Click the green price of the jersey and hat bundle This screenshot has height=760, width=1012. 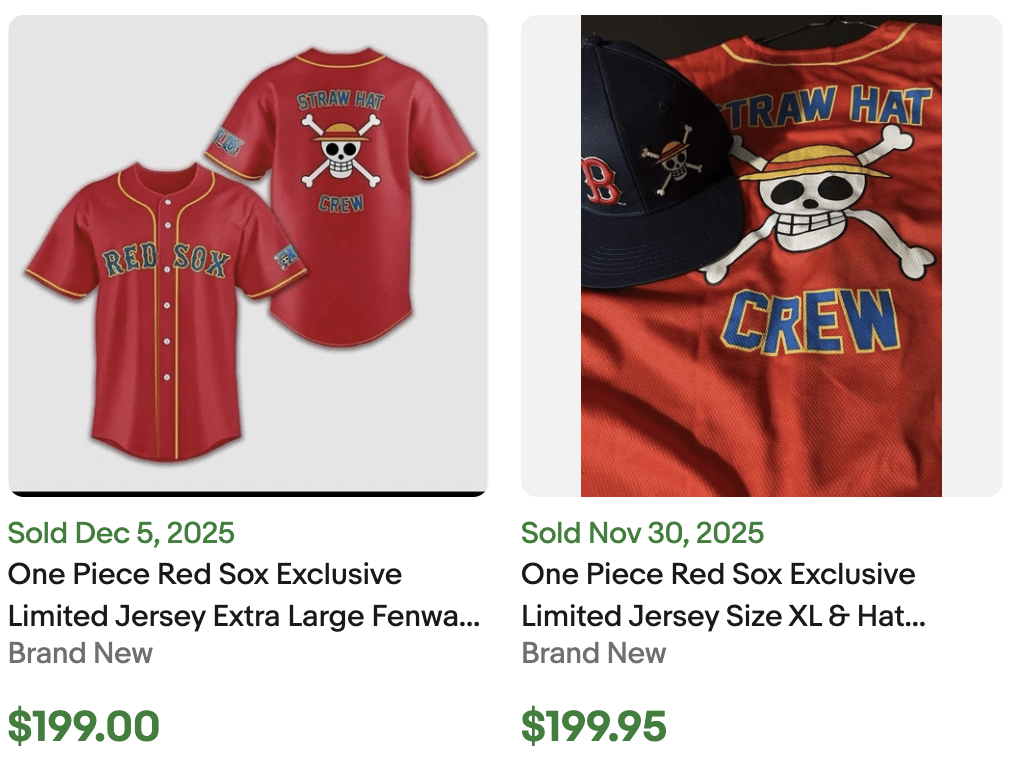[594, 725]
